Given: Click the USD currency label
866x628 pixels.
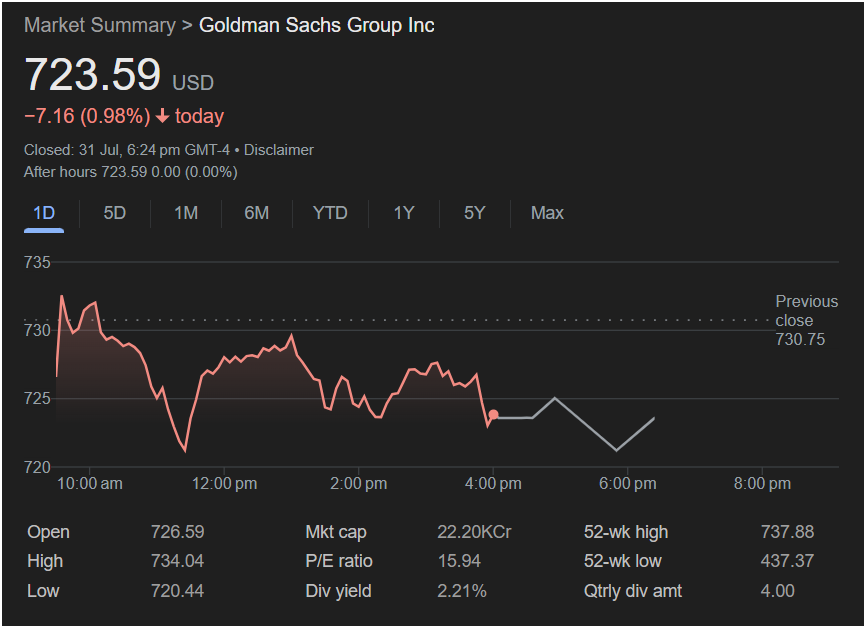Looking at the screenshot, I should pyautogui.click(x=193, y=83).
